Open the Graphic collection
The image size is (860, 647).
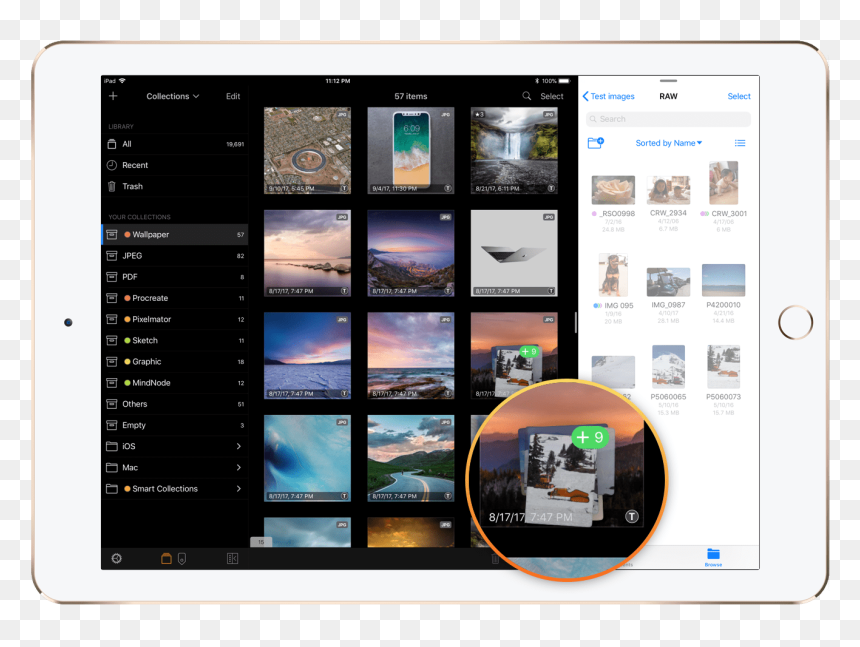[175, 362]
